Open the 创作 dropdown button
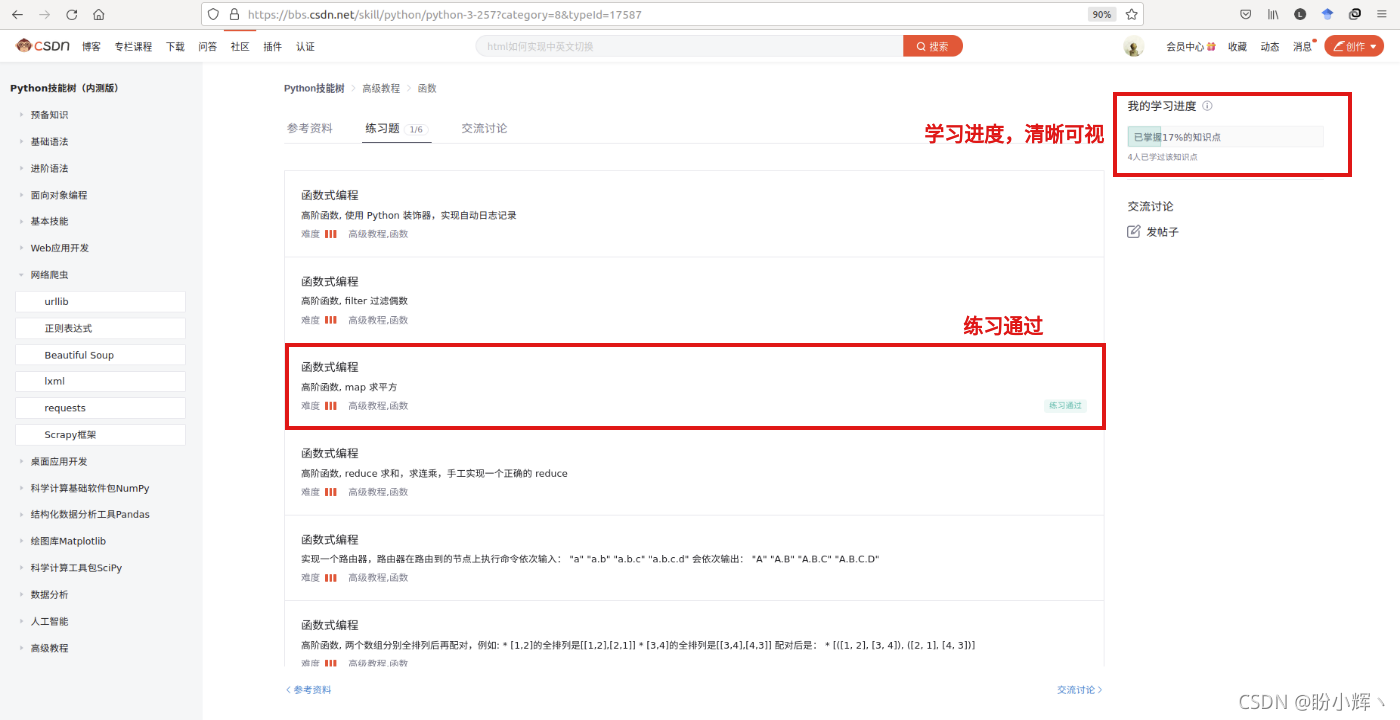Image resolution: width=1400 pixels, height=720 pixels. tap(1354, 46)
